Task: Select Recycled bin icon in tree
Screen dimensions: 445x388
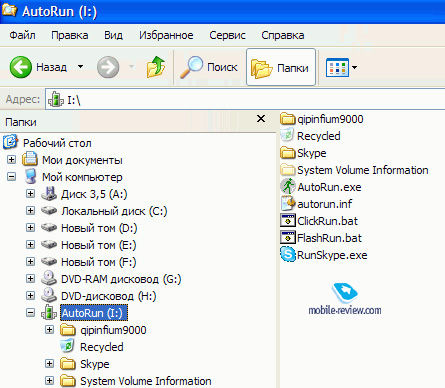Action: [x=68, y=346]
